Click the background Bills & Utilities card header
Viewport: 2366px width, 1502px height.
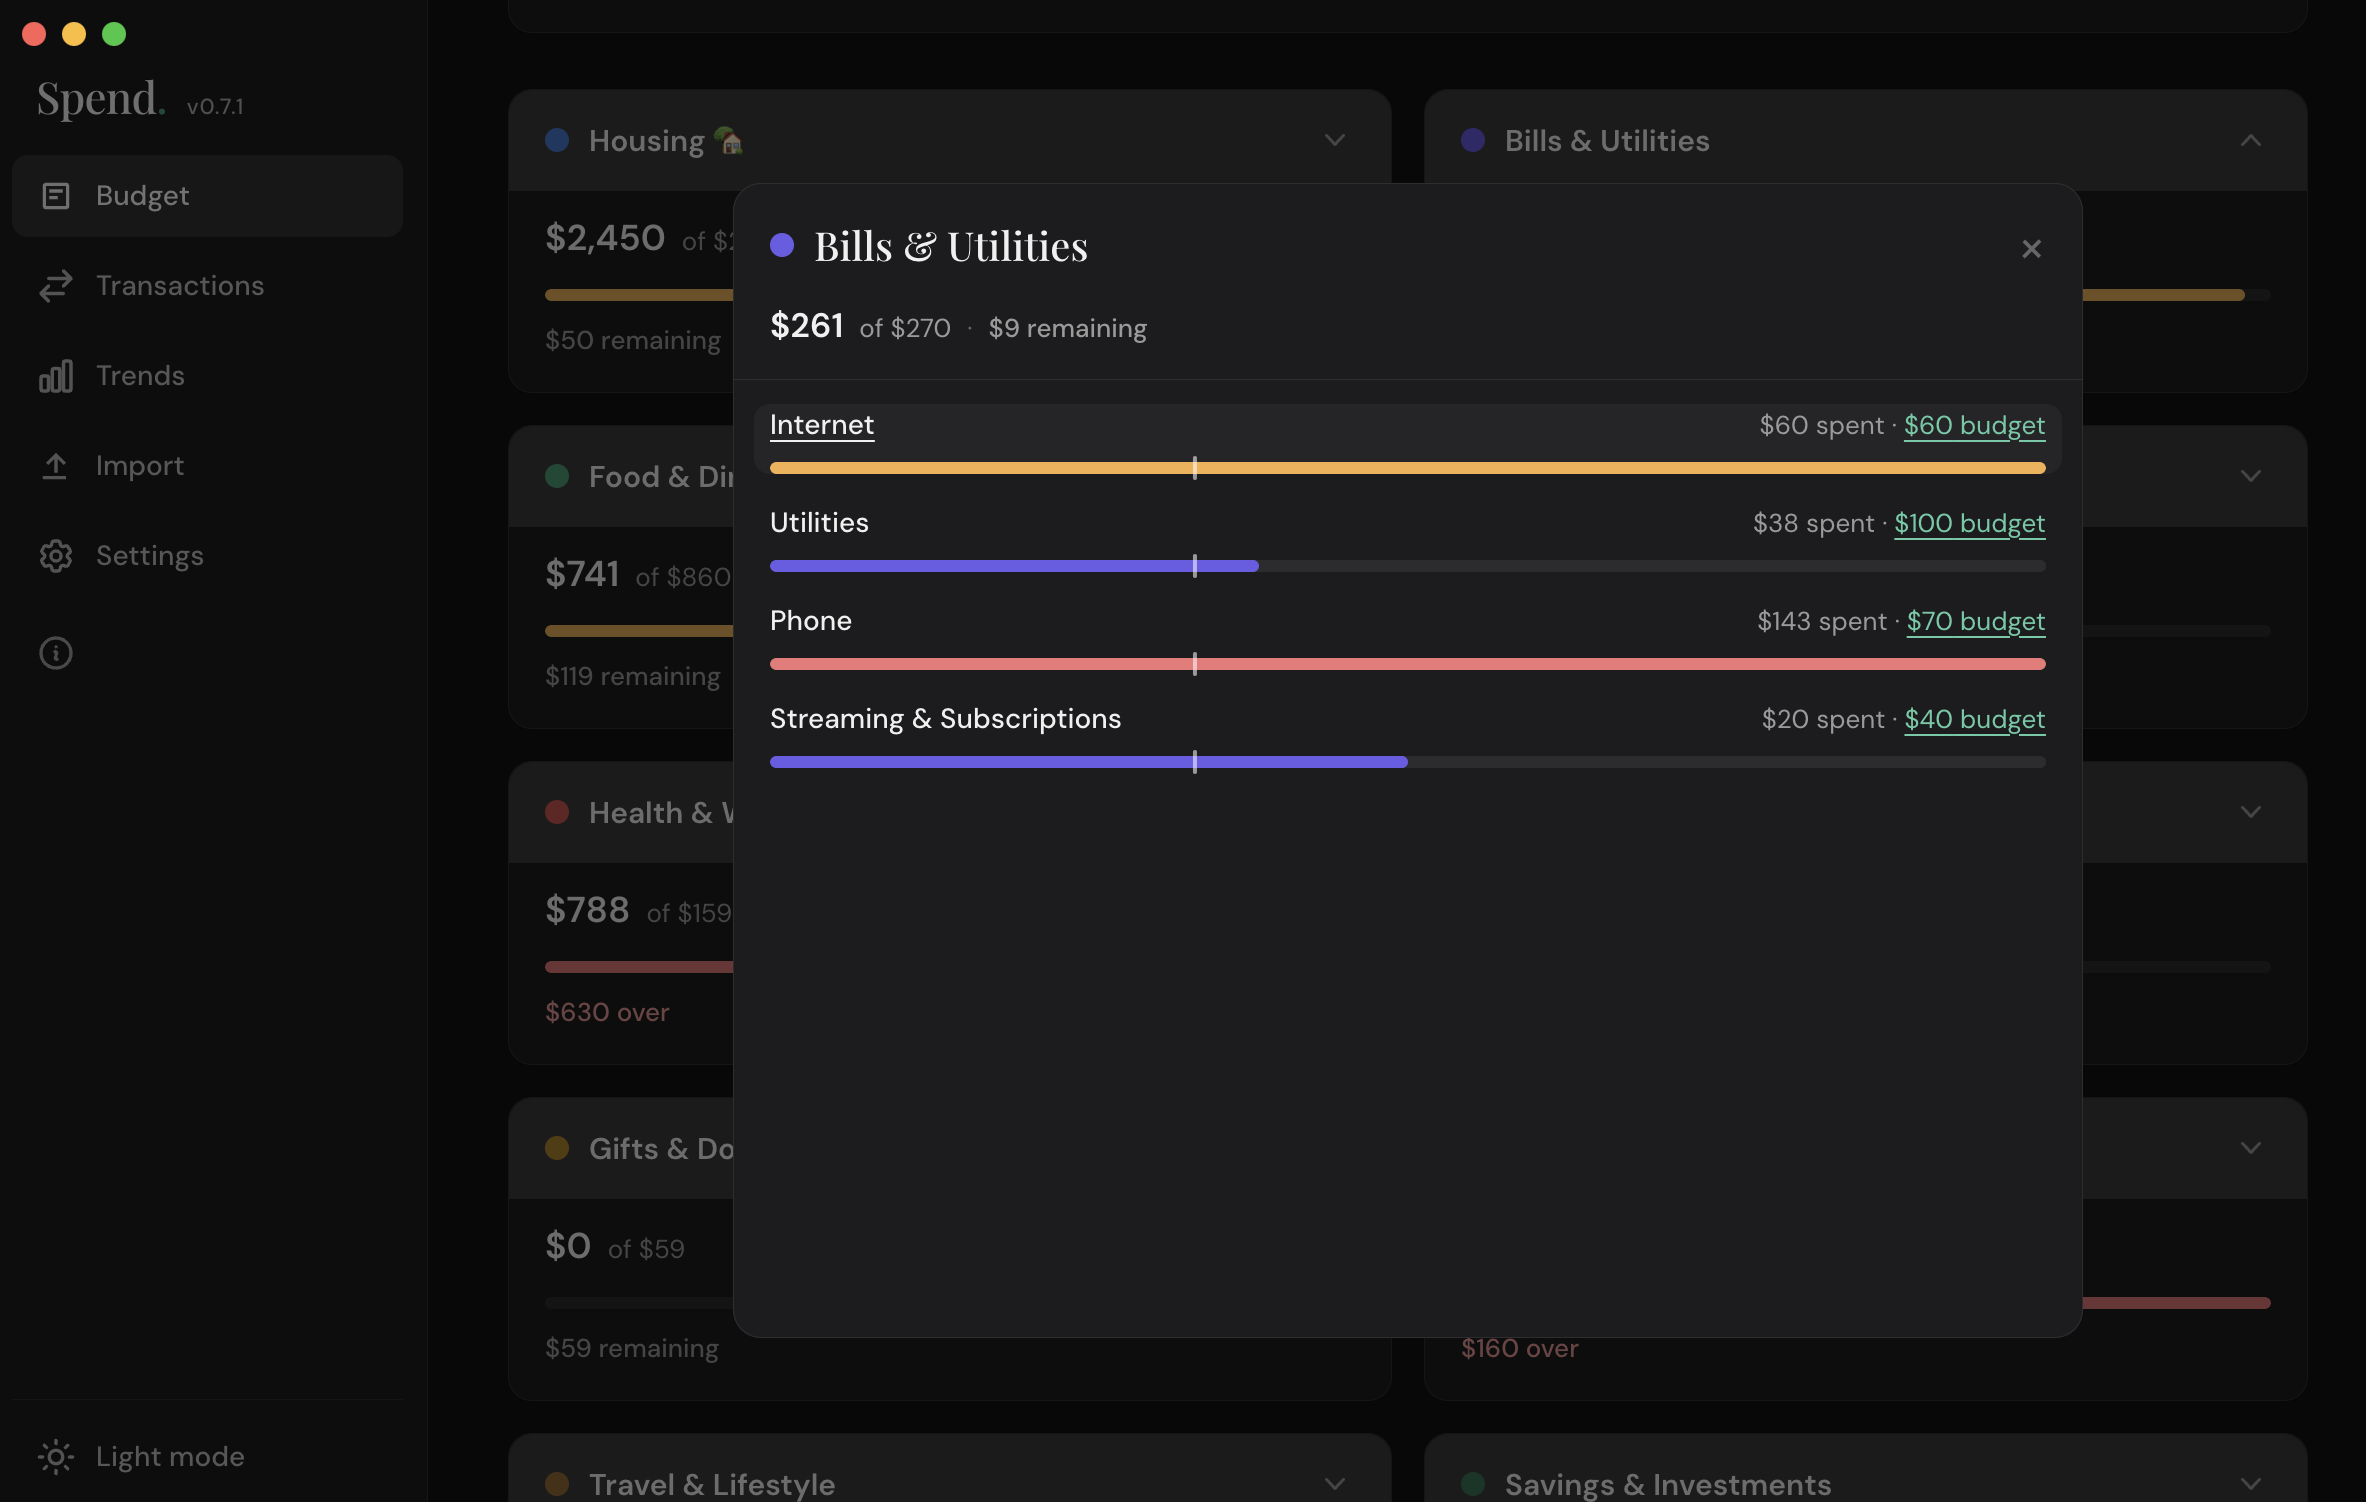[x=1865, y=140]
